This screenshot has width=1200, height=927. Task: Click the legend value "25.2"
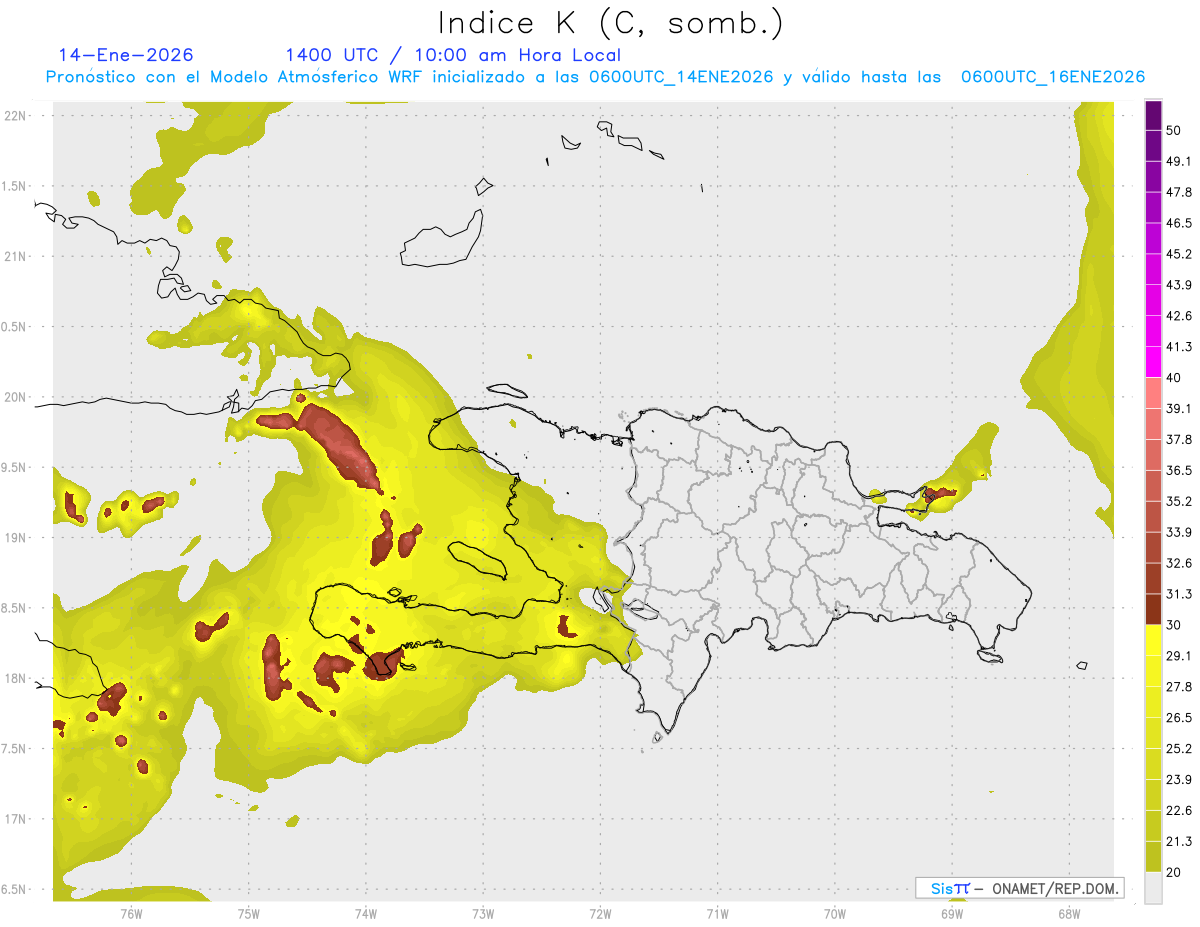click(x=1179, y=748)
